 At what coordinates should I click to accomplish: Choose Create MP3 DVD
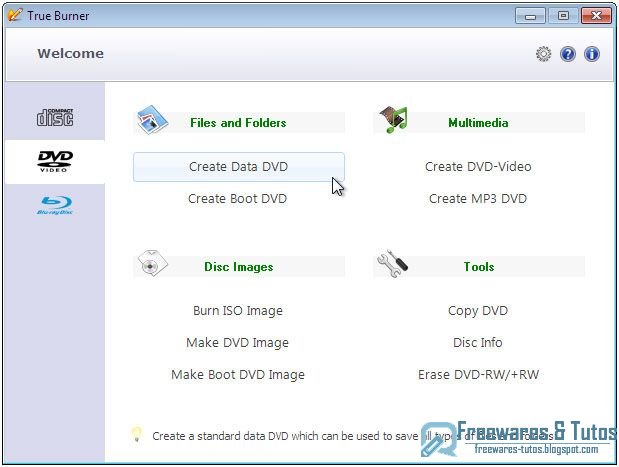pyautogui.click(x=478, y=199)
